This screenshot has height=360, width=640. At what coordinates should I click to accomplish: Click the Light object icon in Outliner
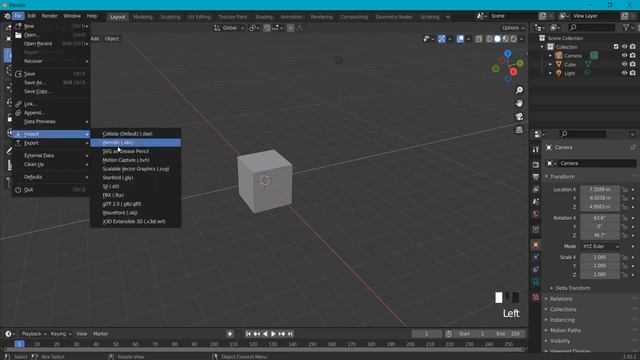point(559,73)
